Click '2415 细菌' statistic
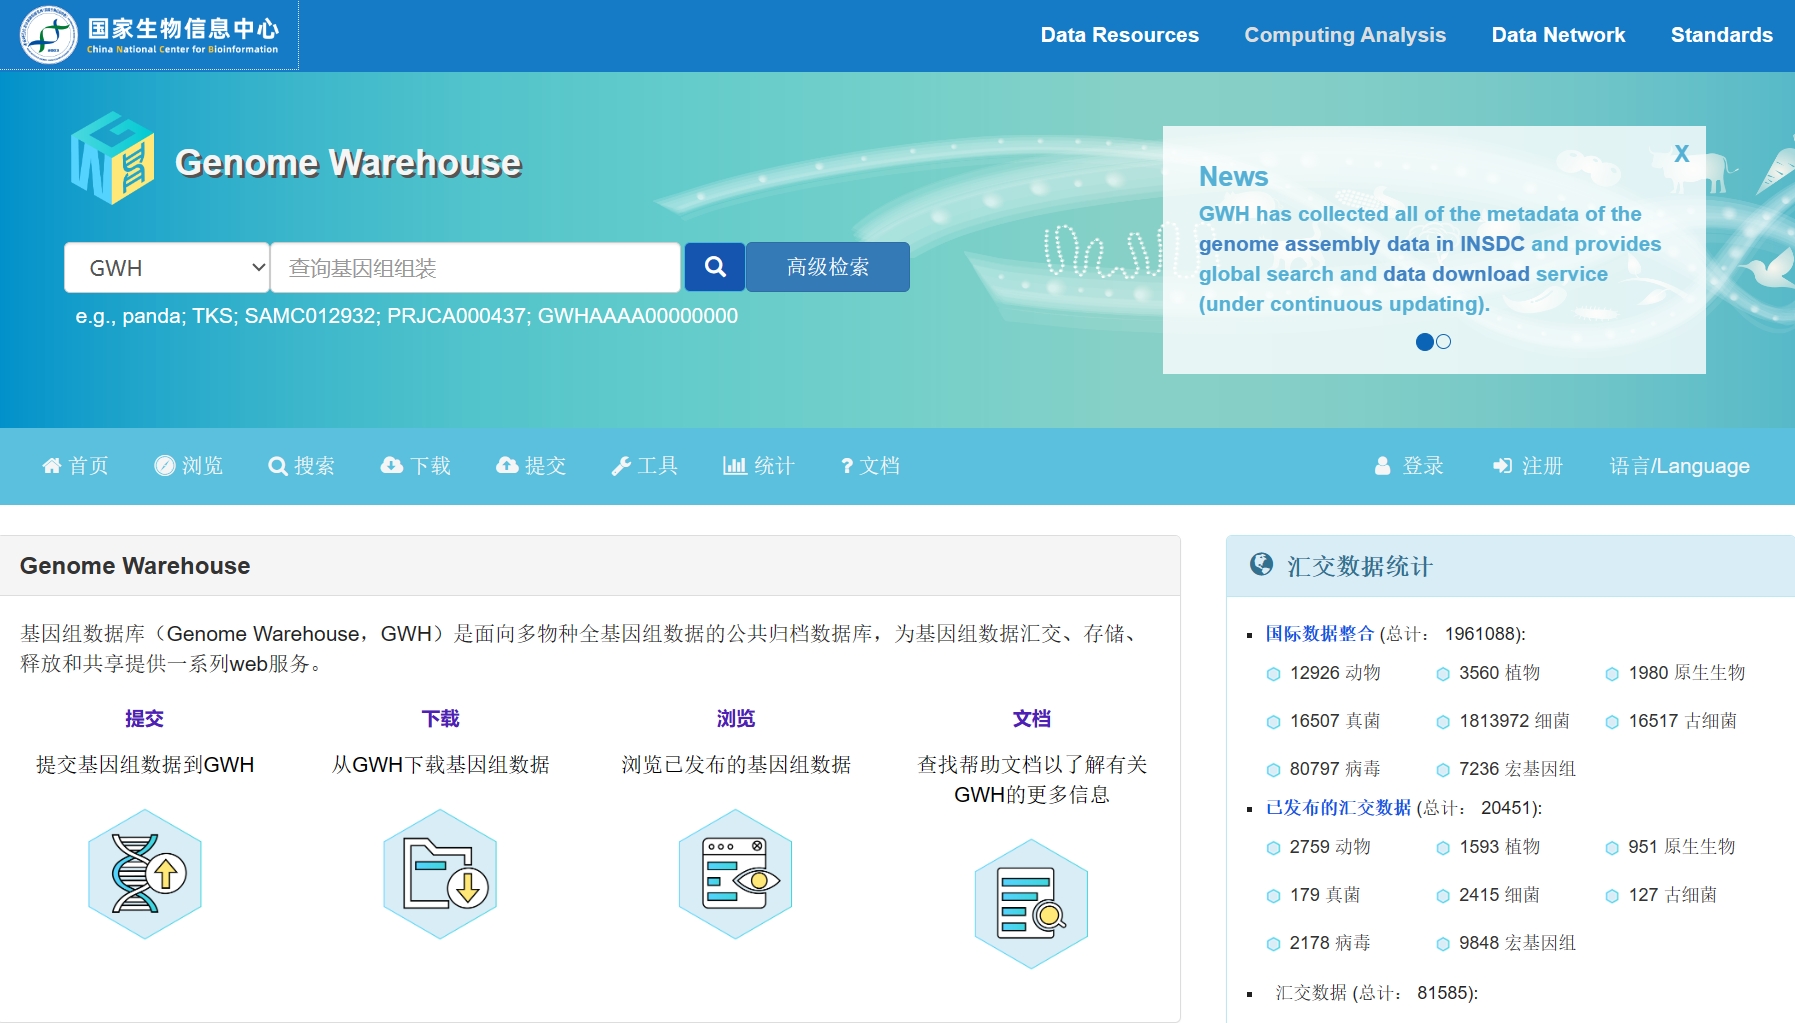The height and width of the screenshot is (1023, 1795). click(1499, 895)
